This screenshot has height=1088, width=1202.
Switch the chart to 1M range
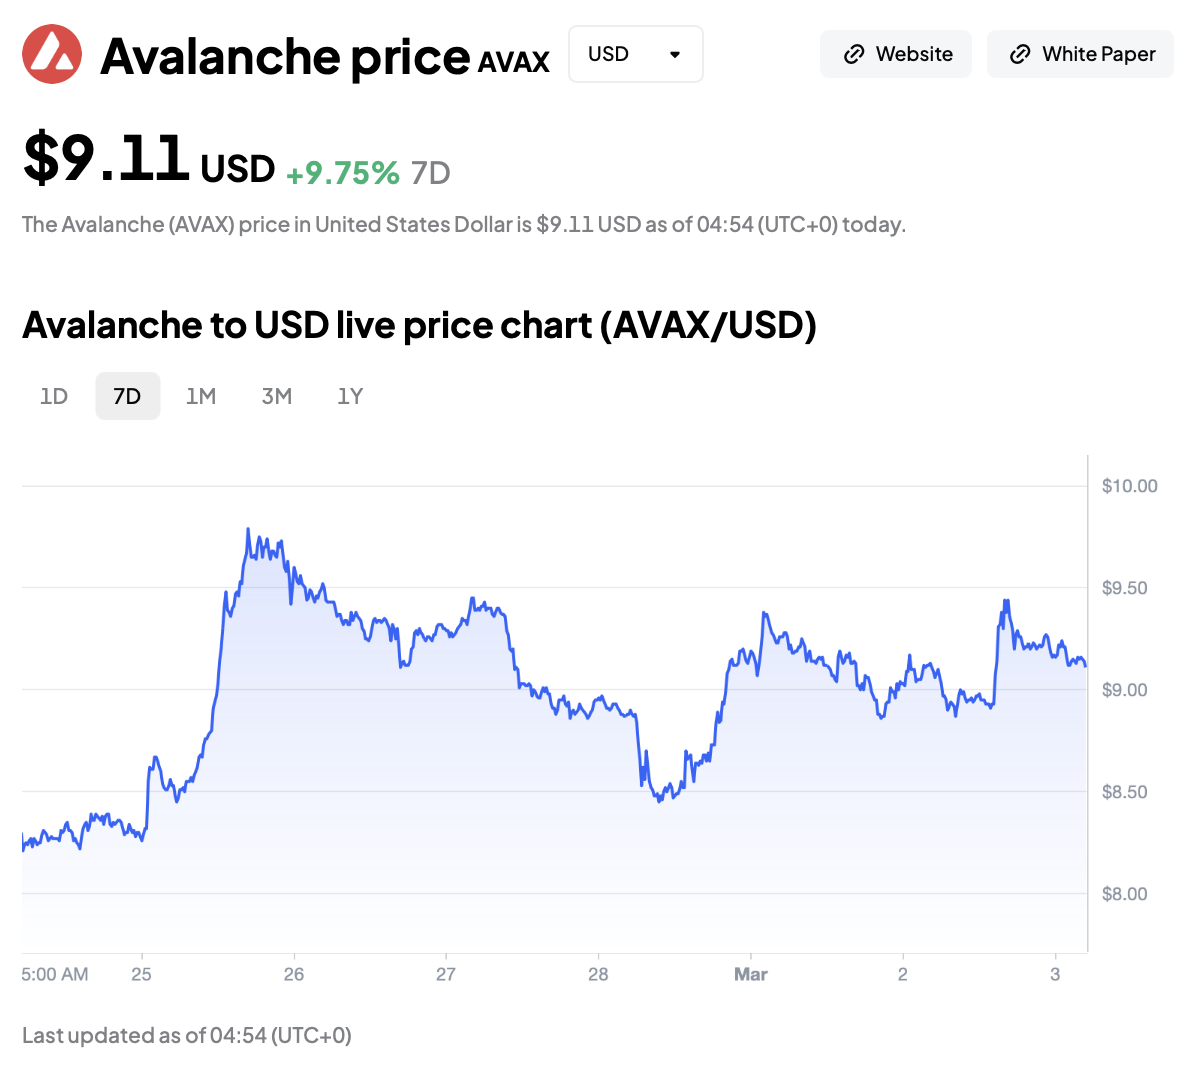point(201,396)
